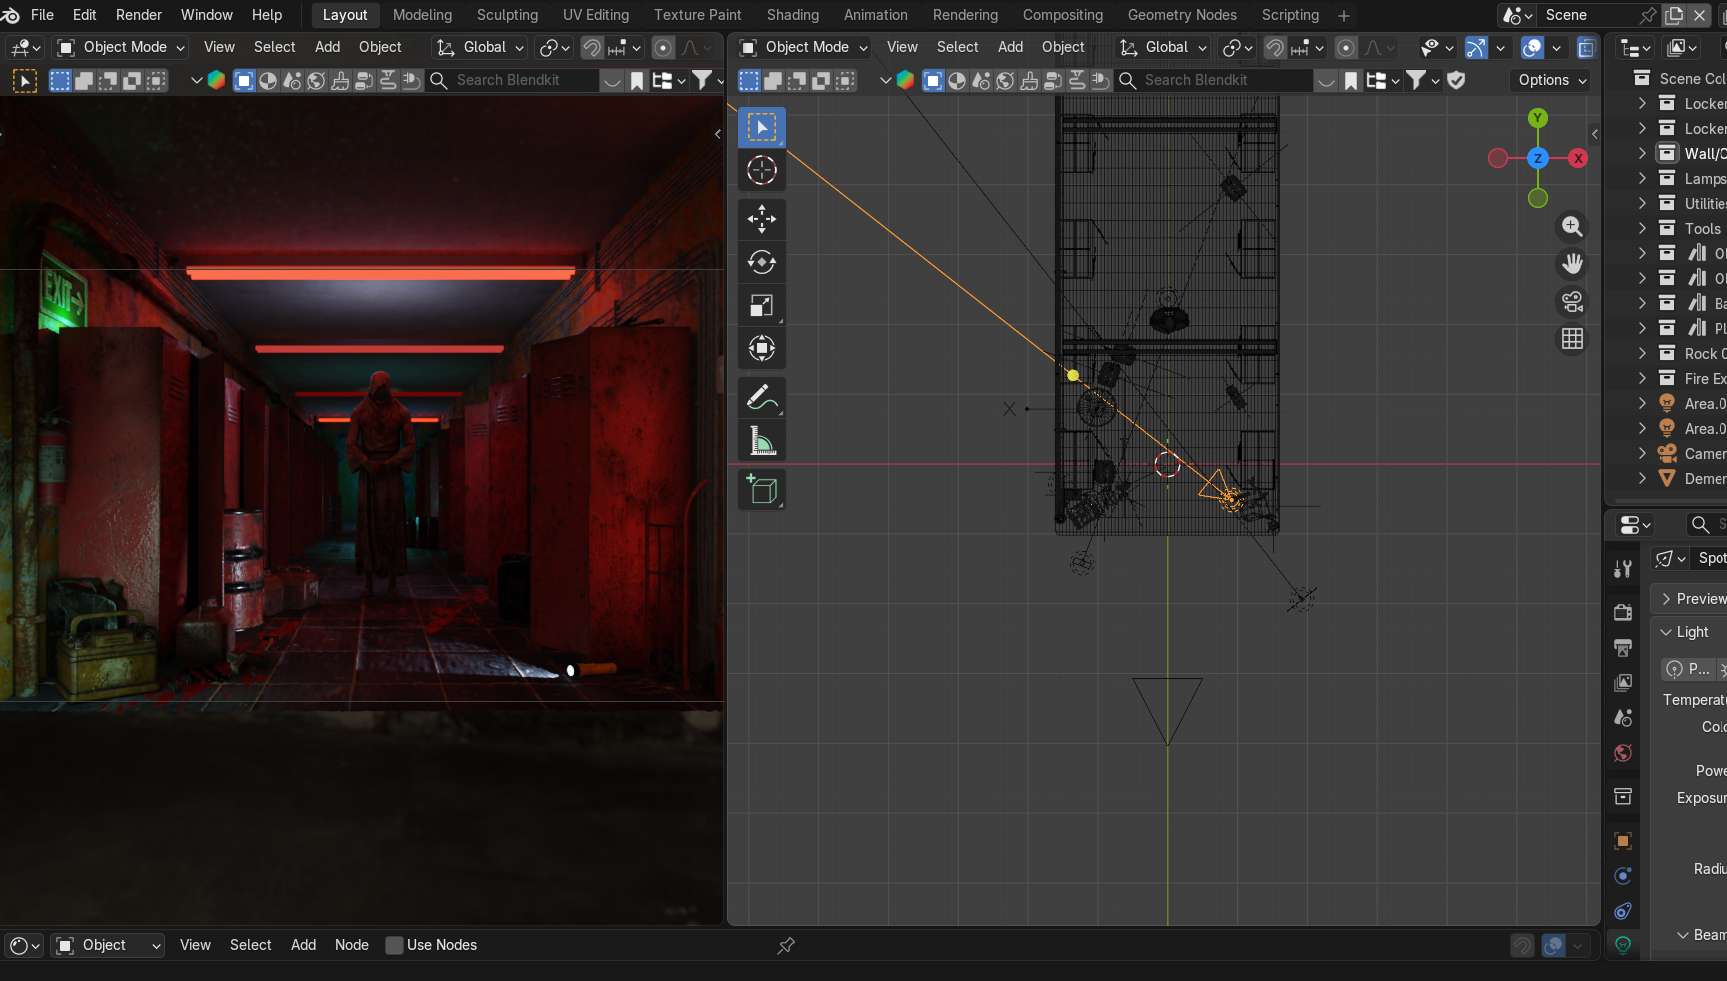Add a new workspace with plus button

(x=1344, y=16)
